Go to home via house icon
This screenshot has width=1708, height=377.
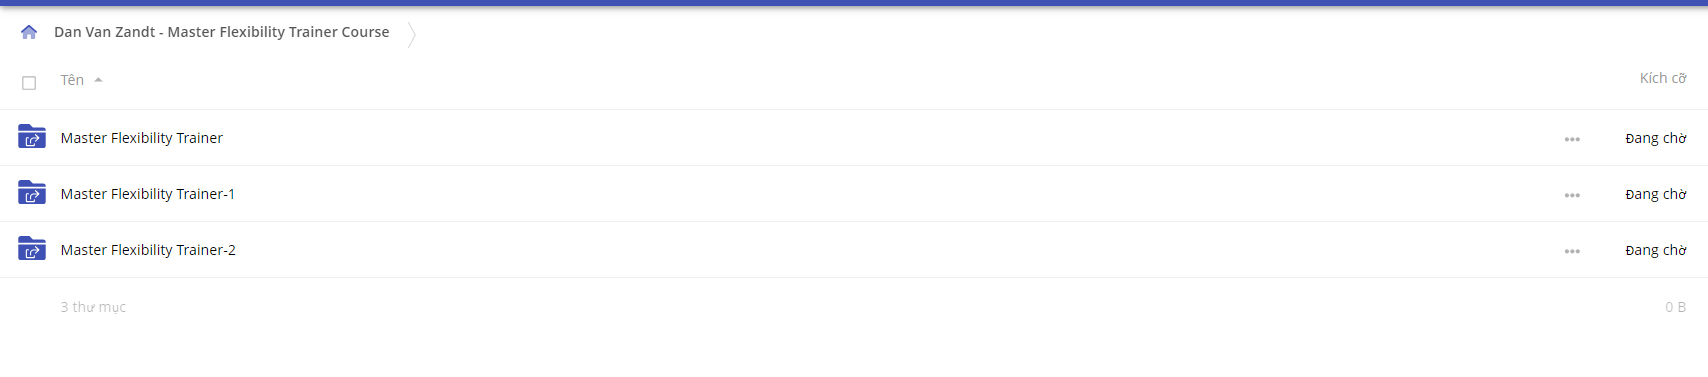pyautogui.click(x=29, y=32)
